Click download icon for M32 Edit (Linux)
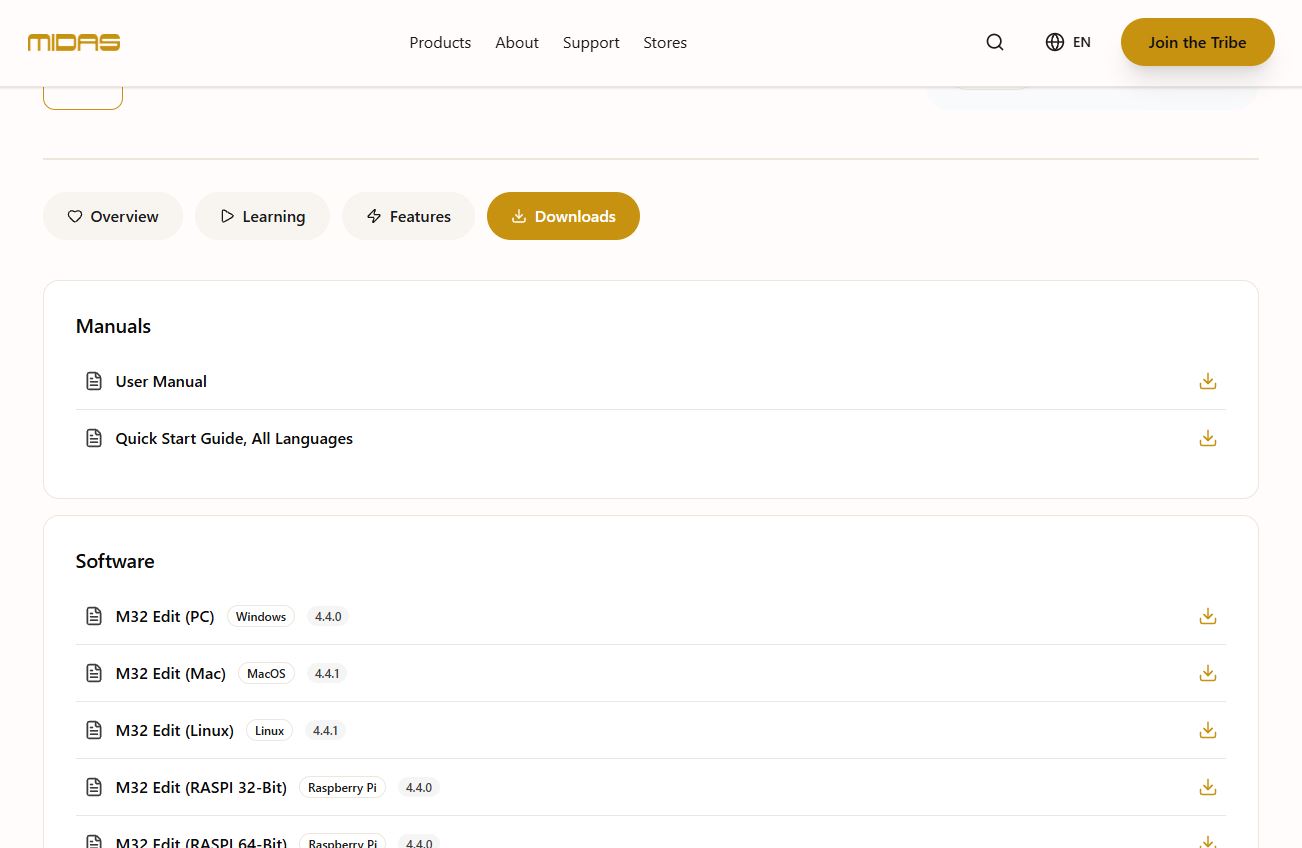 (x=1208, y=730)
